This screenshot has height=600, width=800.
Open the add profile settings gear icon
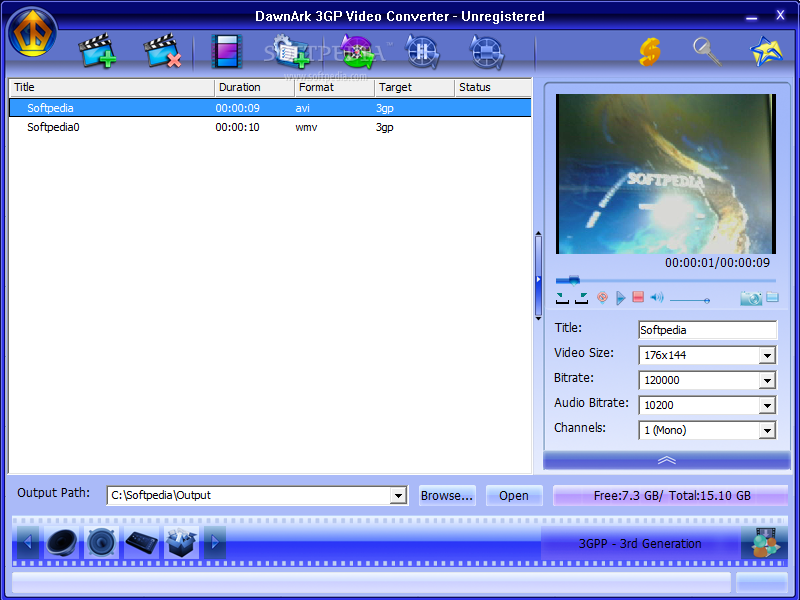pyautogui.click(x=290, y=51)
